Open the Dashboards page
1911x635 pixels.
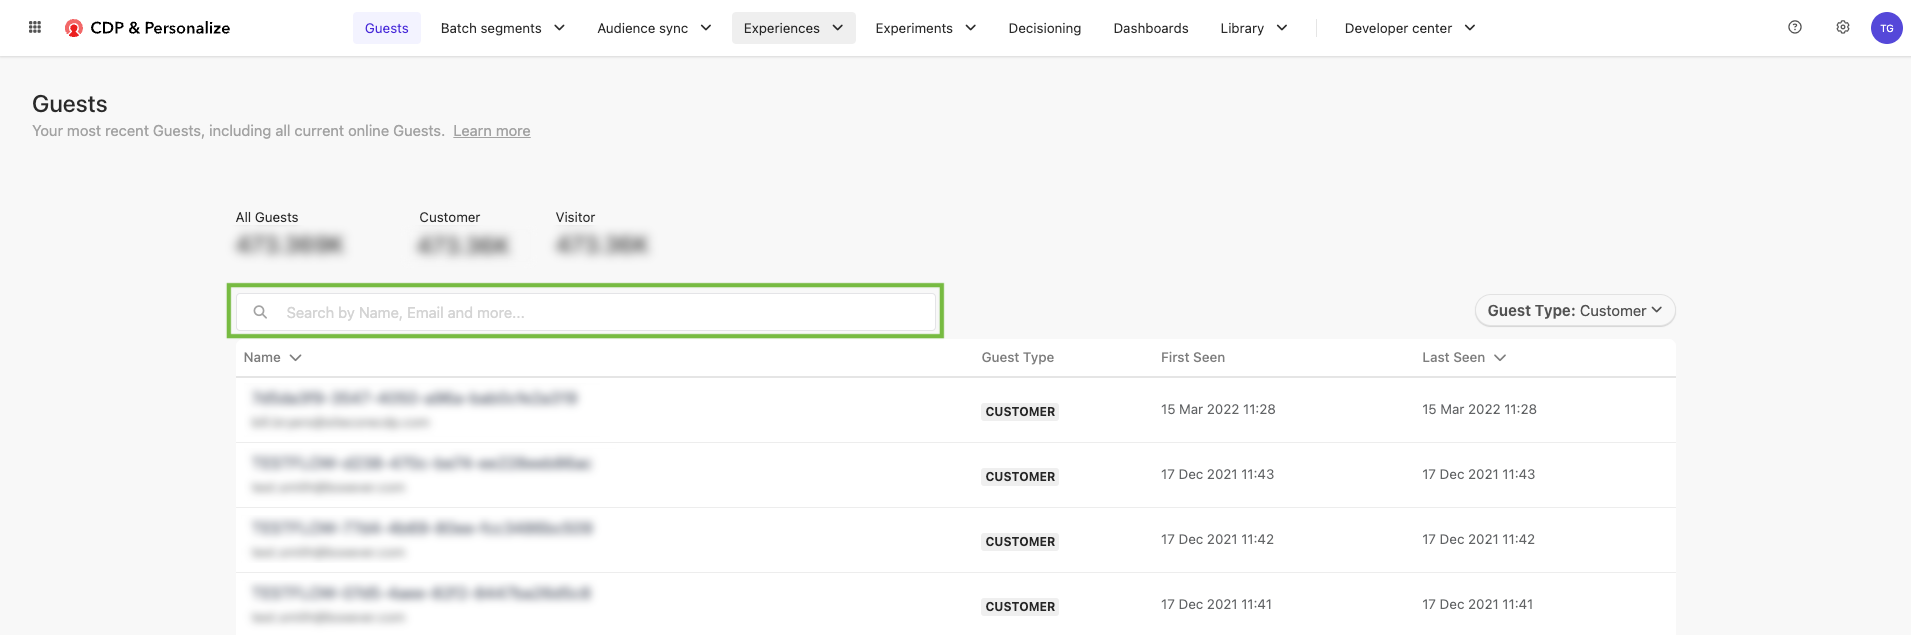point(1150,28)
